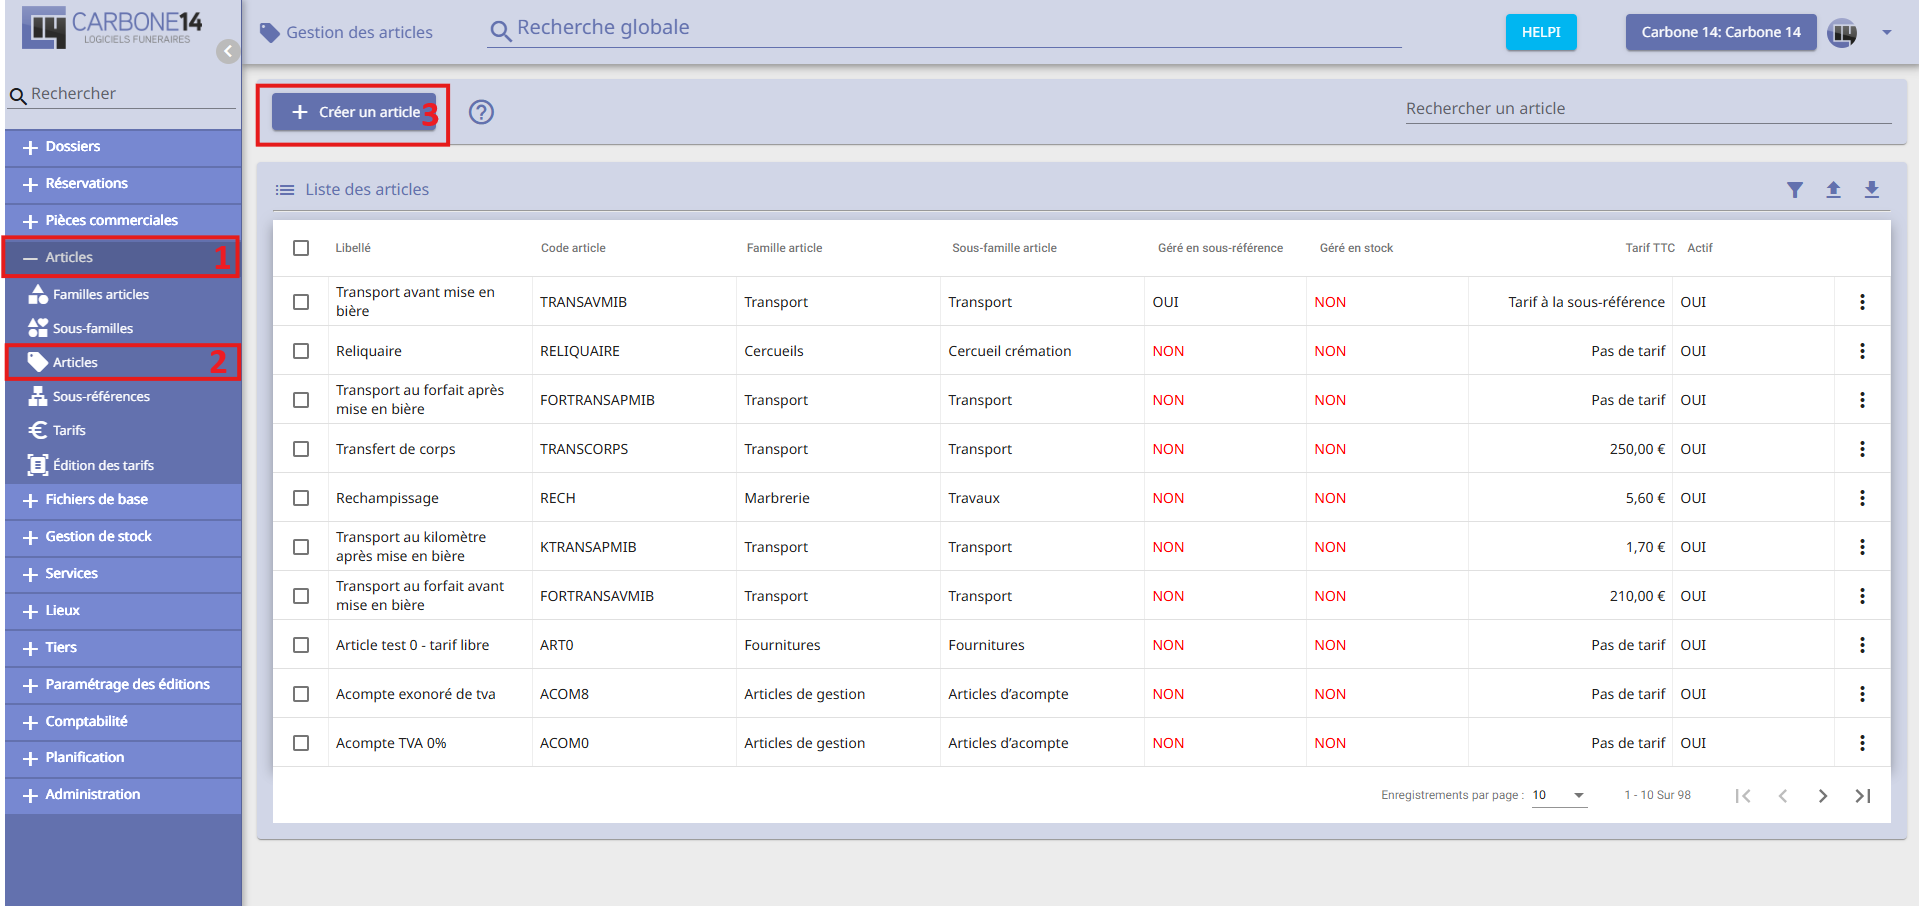Check the Article test 0 row checkbox
Image resolution: width=1919 pixels, height=906 pixels.
pos(301,645)
